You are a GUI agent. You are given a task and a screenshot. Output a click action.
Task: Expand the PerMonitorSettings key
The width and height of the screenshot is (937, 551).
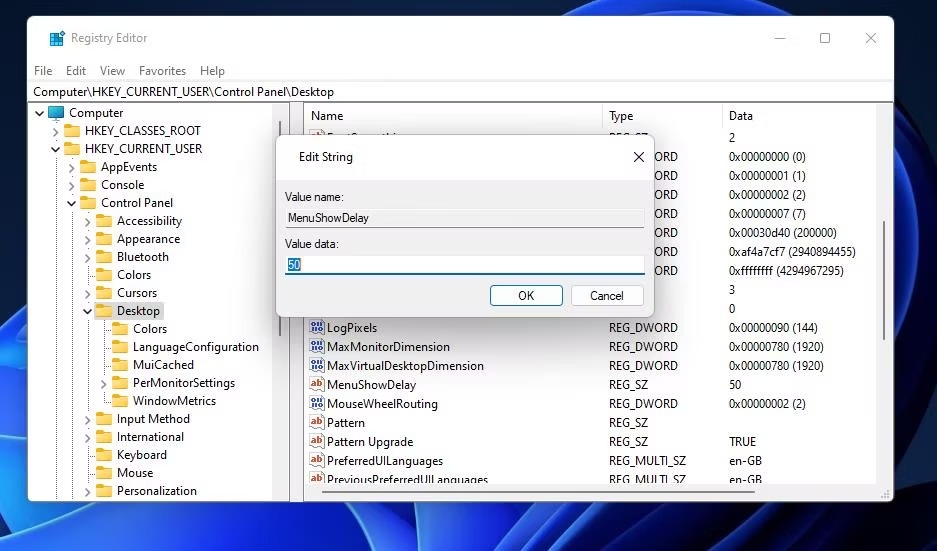point(104,383)
